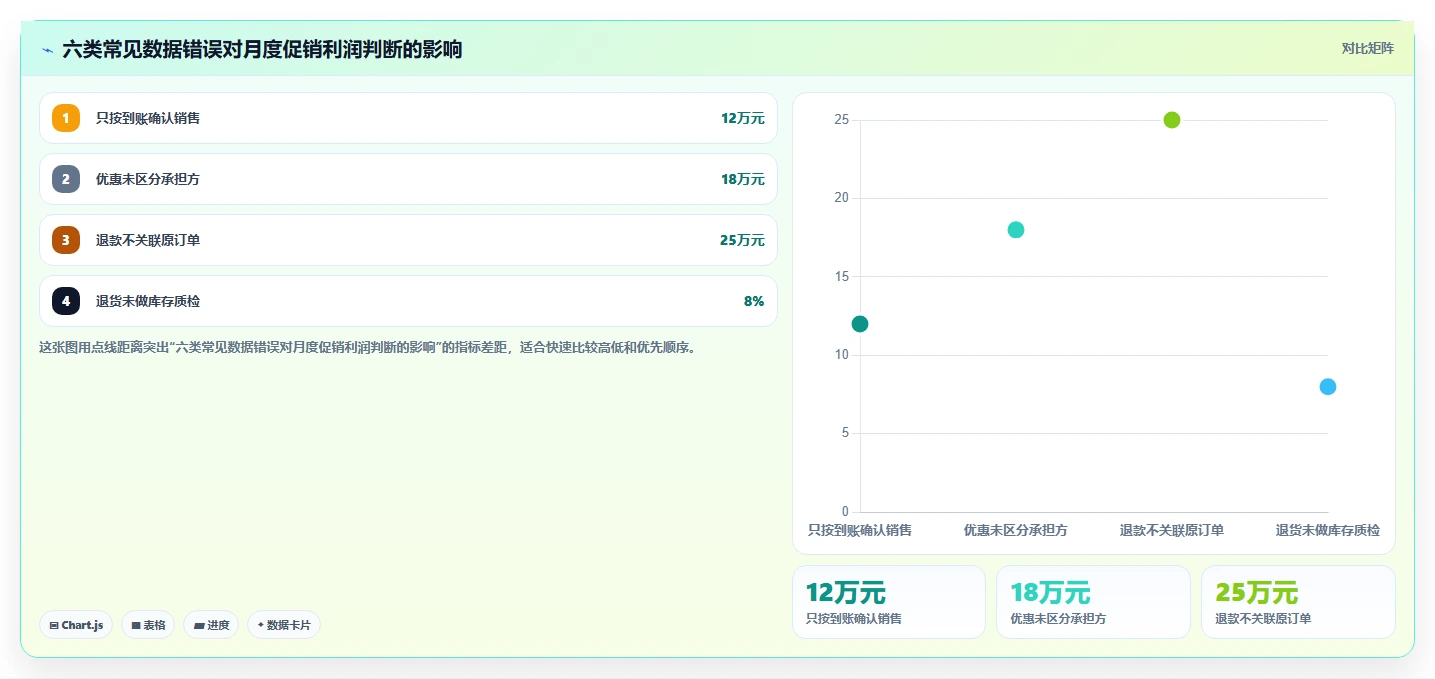Select the Chart.js tag chip
The width and height of the screenshot is (1435, 679).
[x=76, y=625]
